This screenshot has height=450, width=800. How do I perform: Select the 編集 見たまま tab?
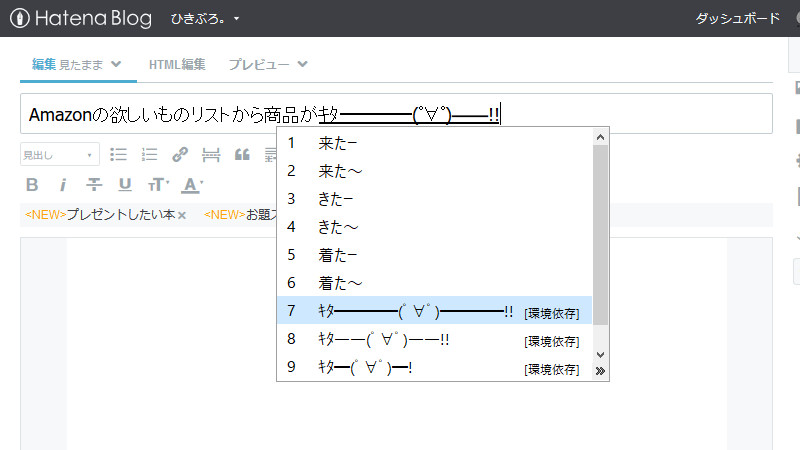[x=67, y=64]
